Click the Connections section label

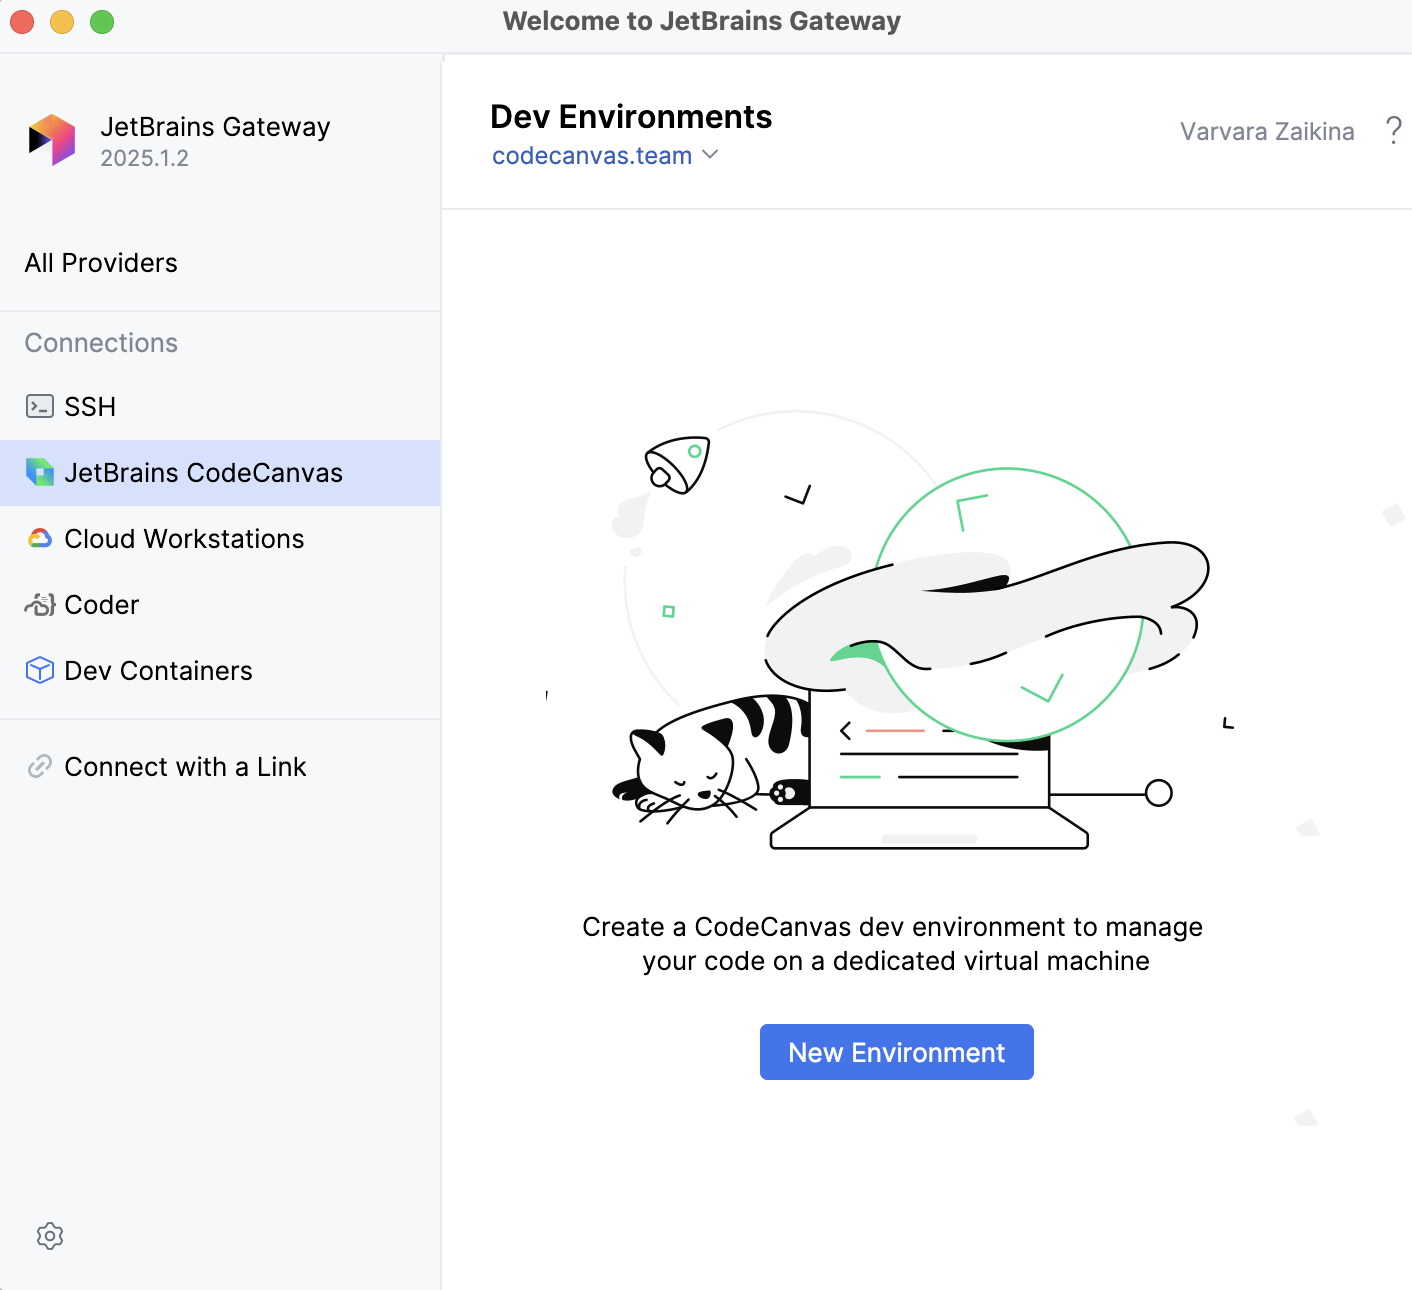point(101,343)
